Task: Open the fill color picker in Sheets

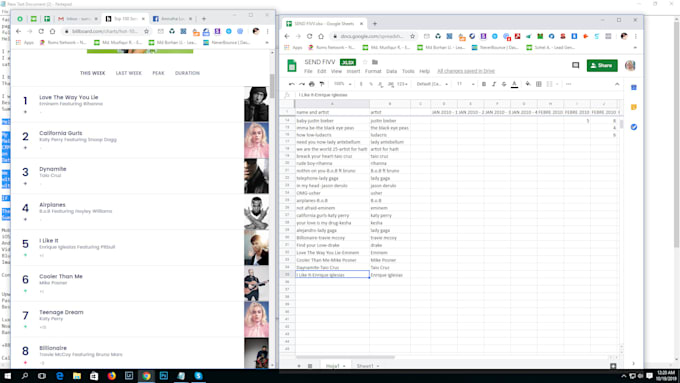Action: pyautogui.click(x=528, y=84)
